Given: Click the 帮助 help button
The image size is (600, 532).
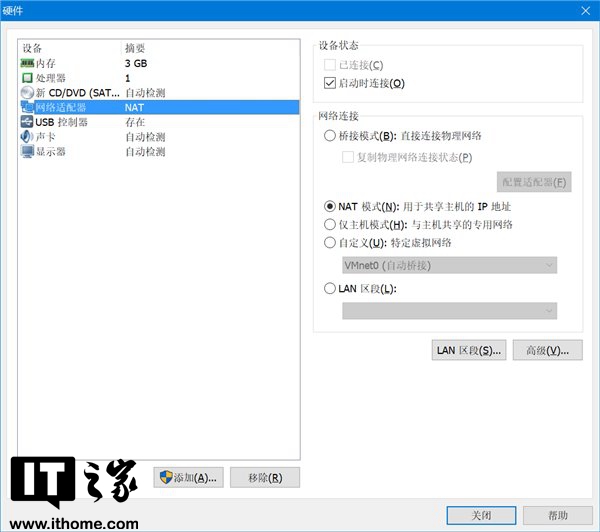Looking at the screenshot, I should 558,515.
